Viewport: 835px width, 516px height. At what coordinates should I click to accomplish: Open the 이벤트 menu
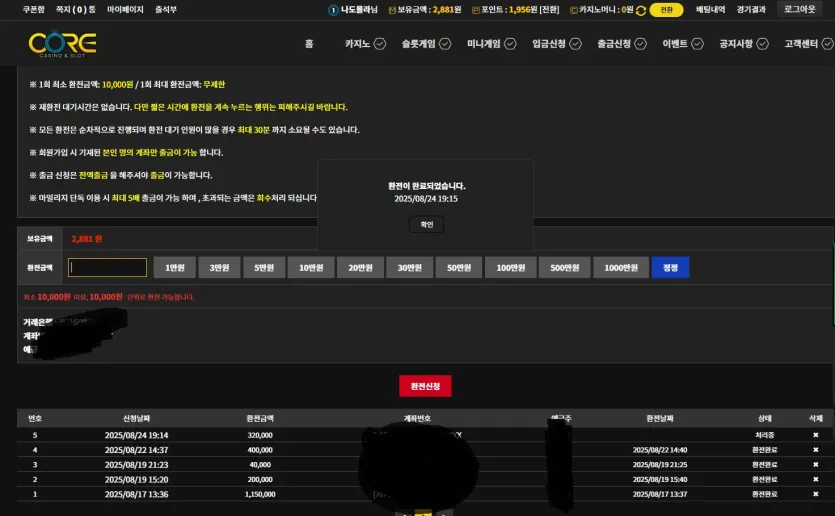pyautogui.click(x=683, y=44)
